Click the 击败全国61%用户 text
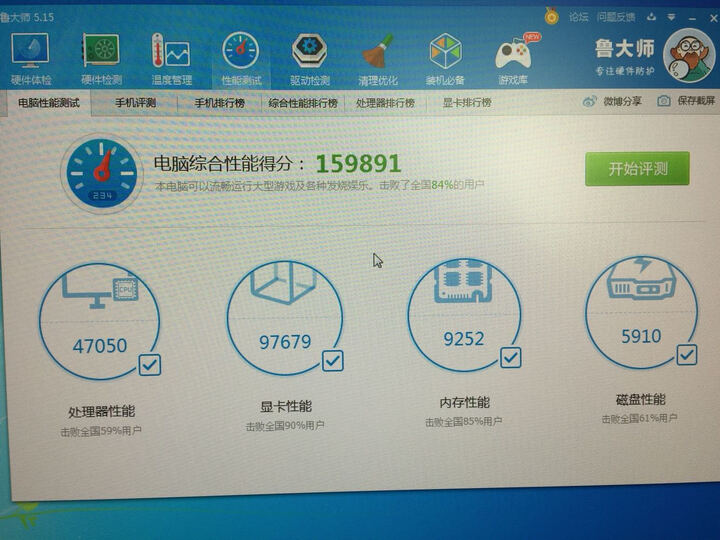 640,418
